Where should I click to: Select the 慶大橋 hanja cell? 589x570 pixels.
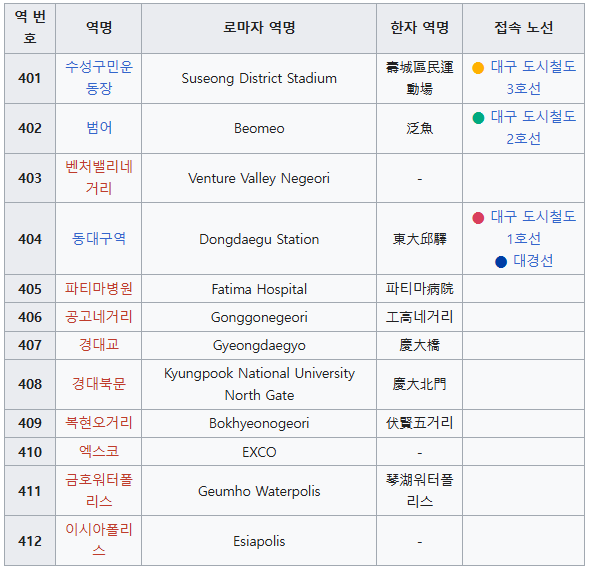(x=420, y=345)
